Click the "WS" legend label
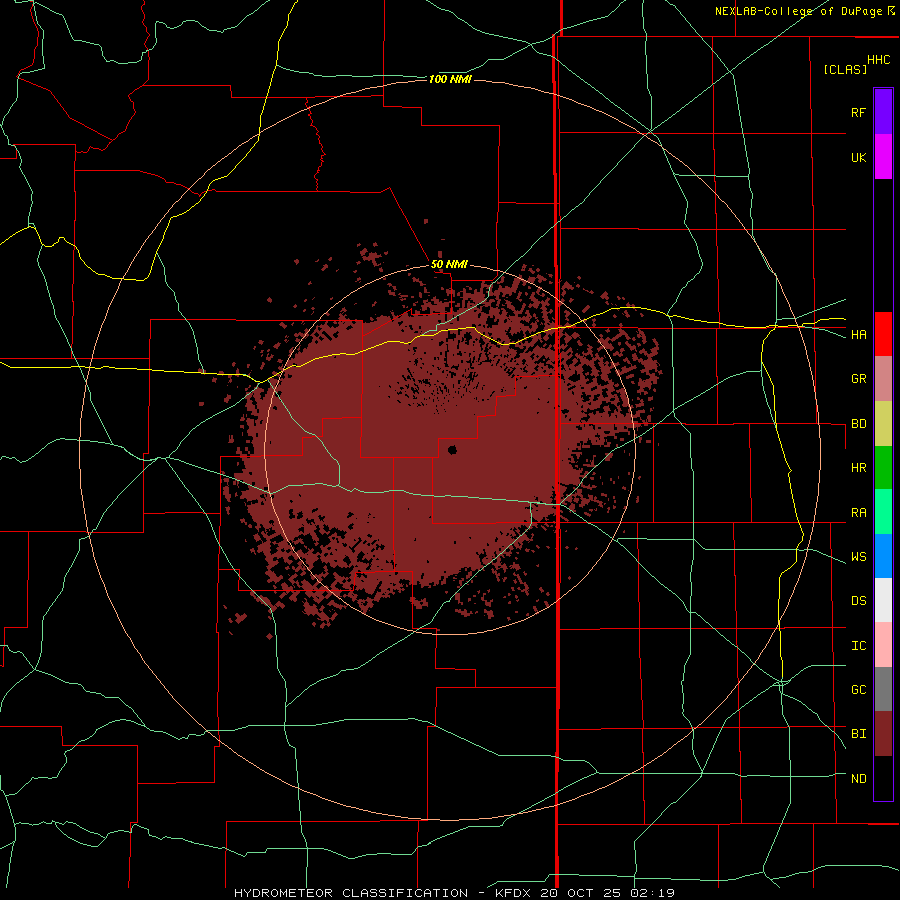 pos(858,557)
